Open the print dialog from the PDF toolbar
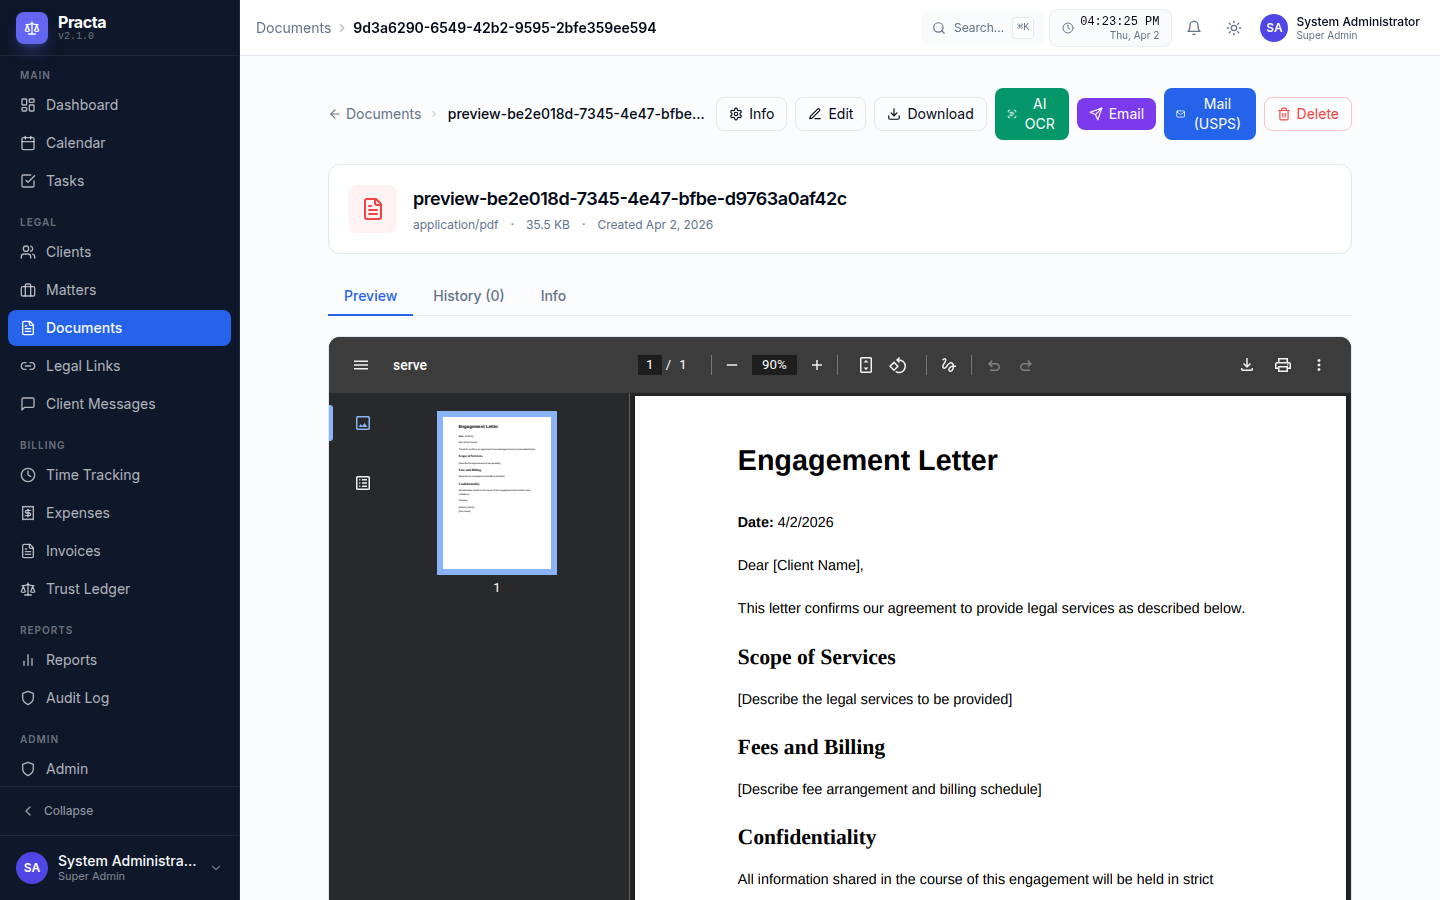This screenshot has width=1440, height=900. [1283, 365]
